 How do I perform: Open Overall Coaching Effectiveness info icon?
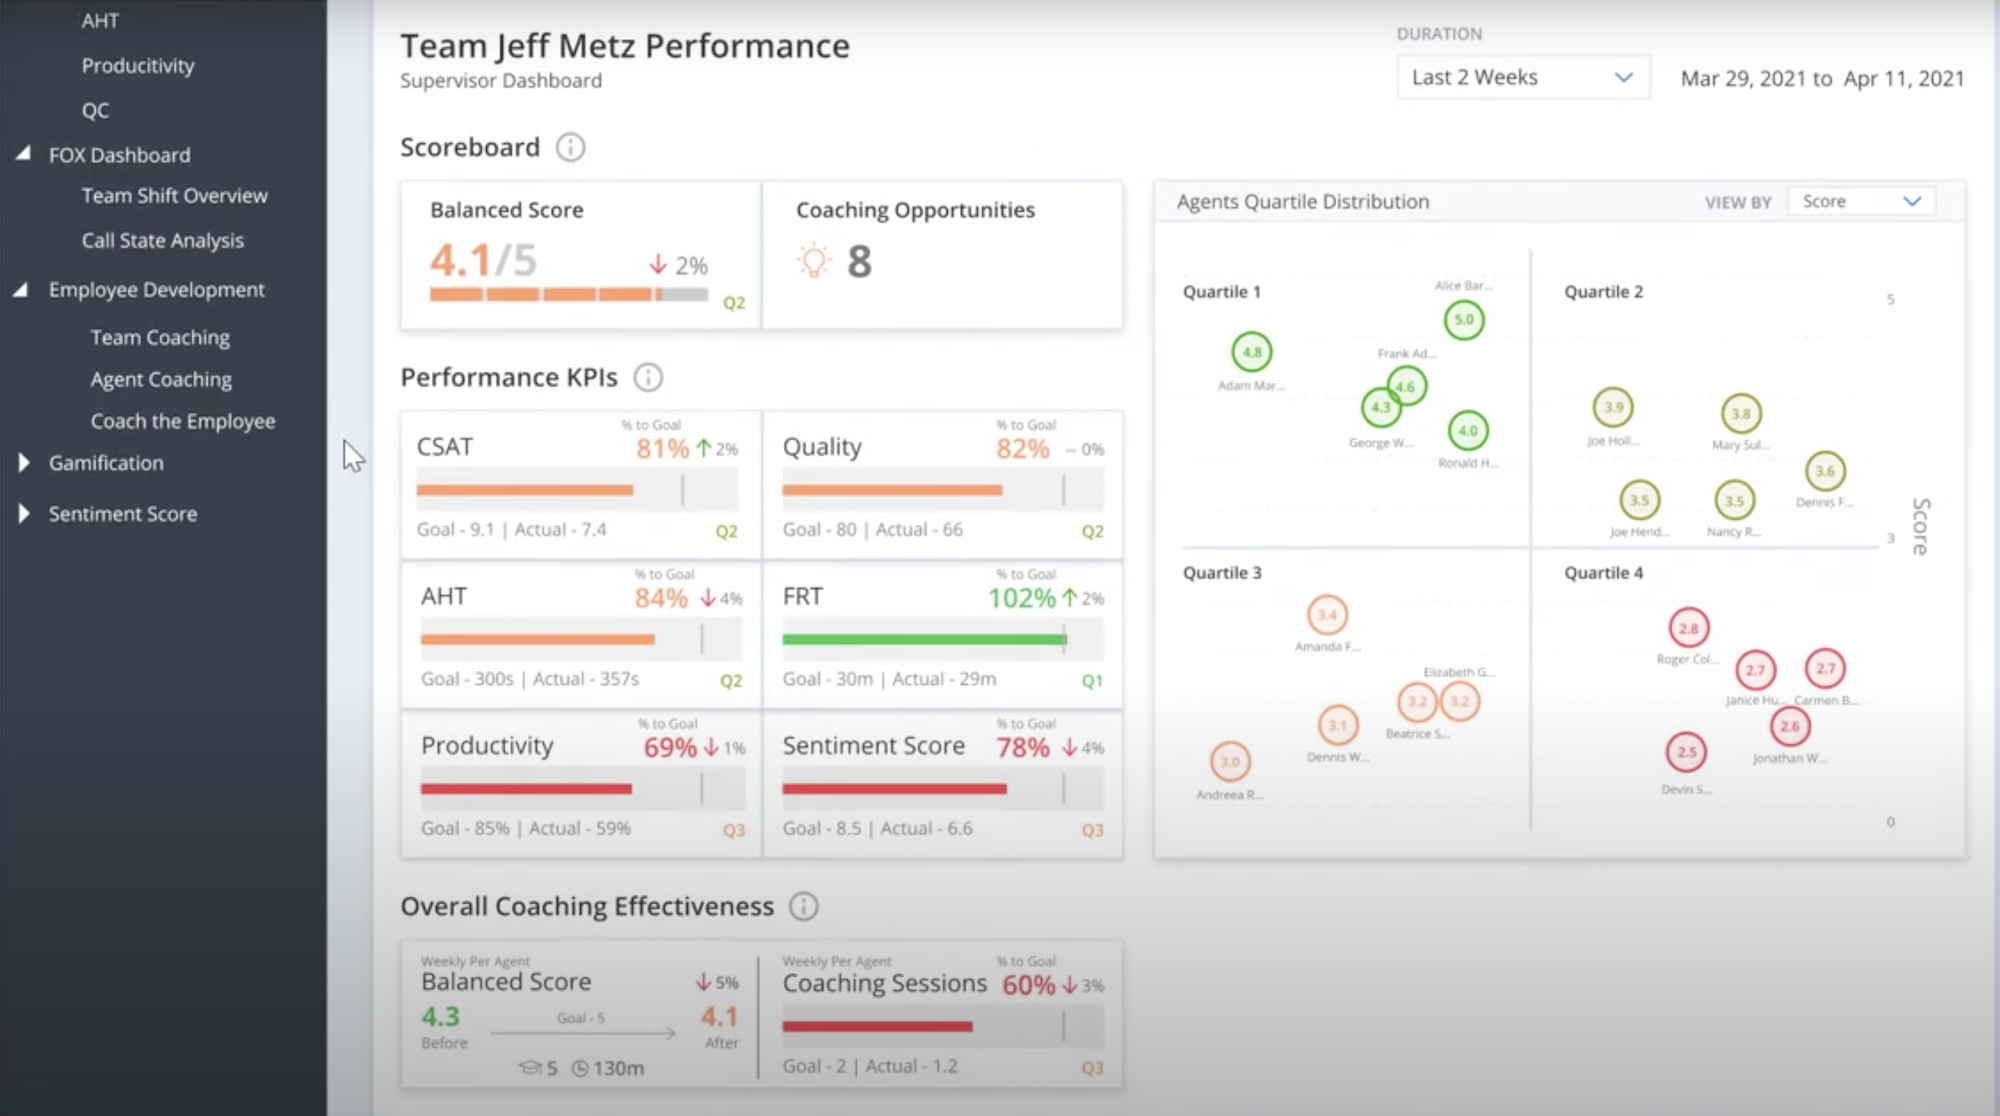coord(804,907)
